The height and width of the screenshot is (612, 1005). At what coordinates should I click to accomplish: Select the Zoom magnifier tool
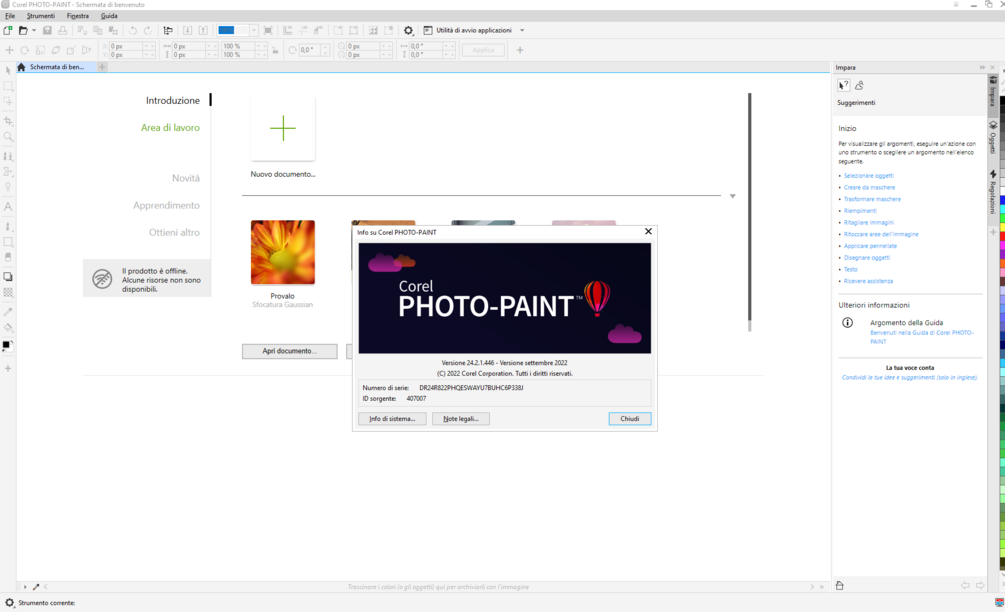[x=8, y=136]
